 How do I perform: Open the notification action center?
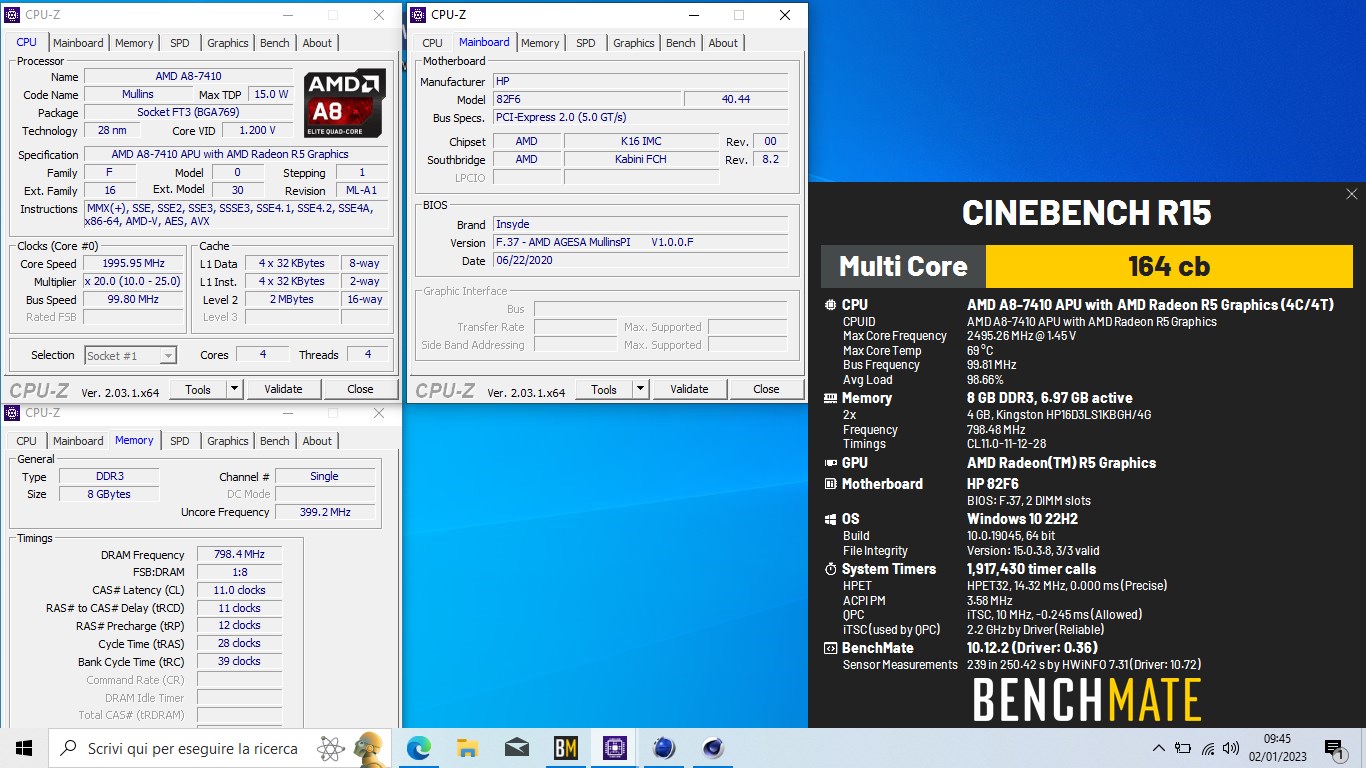pyautogui.click(x=1333, y=748)
